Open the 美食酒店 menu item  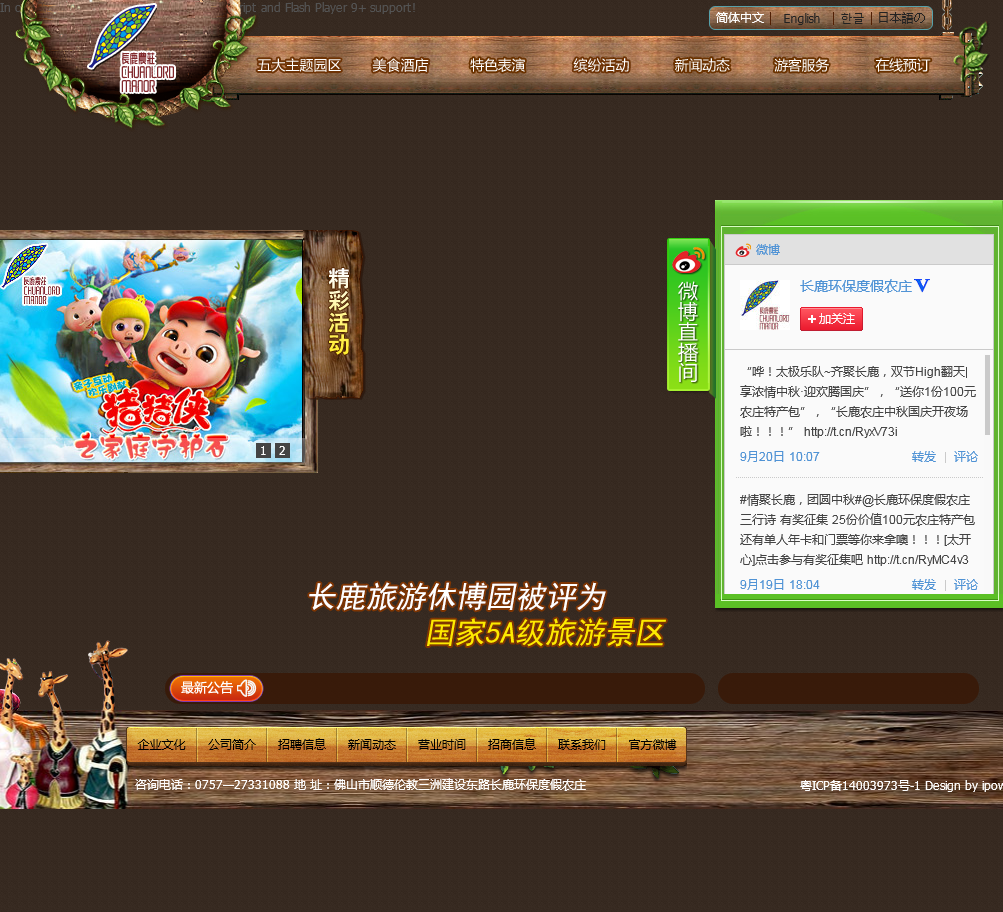pos(400,65)
